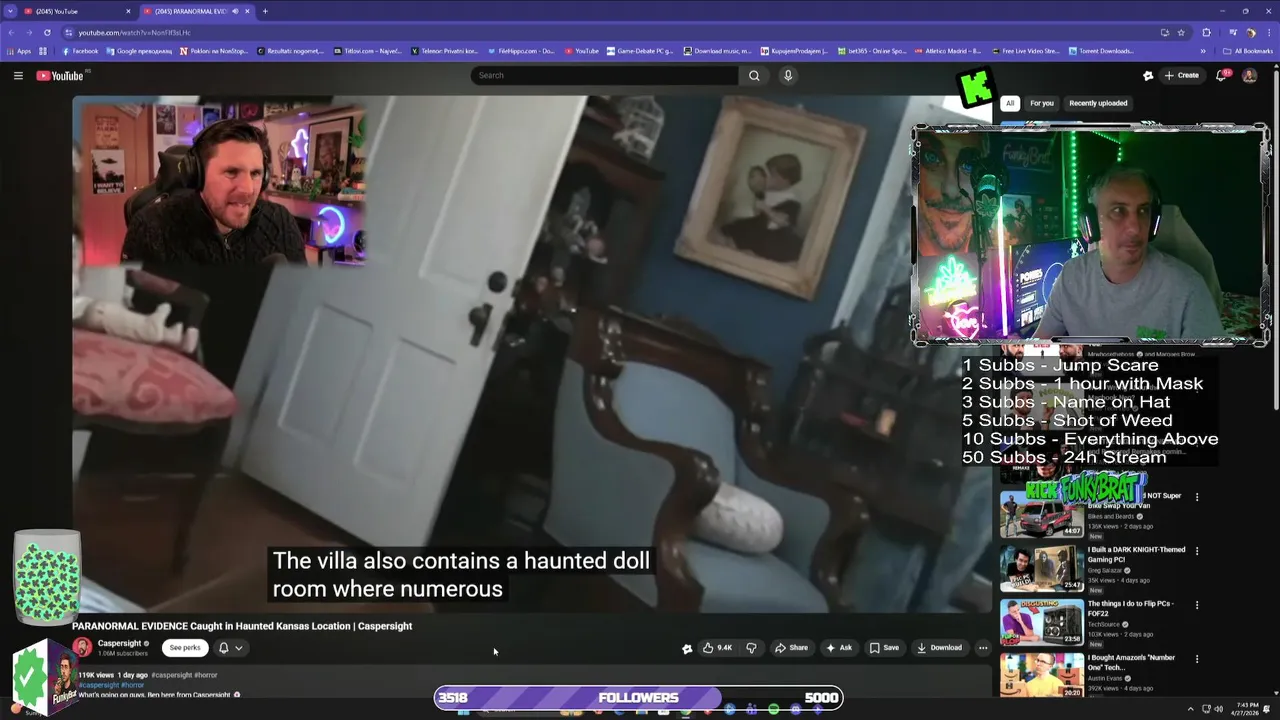Start voice search with microphone icon
This screenshot has height=720, width=1280.
788,76
